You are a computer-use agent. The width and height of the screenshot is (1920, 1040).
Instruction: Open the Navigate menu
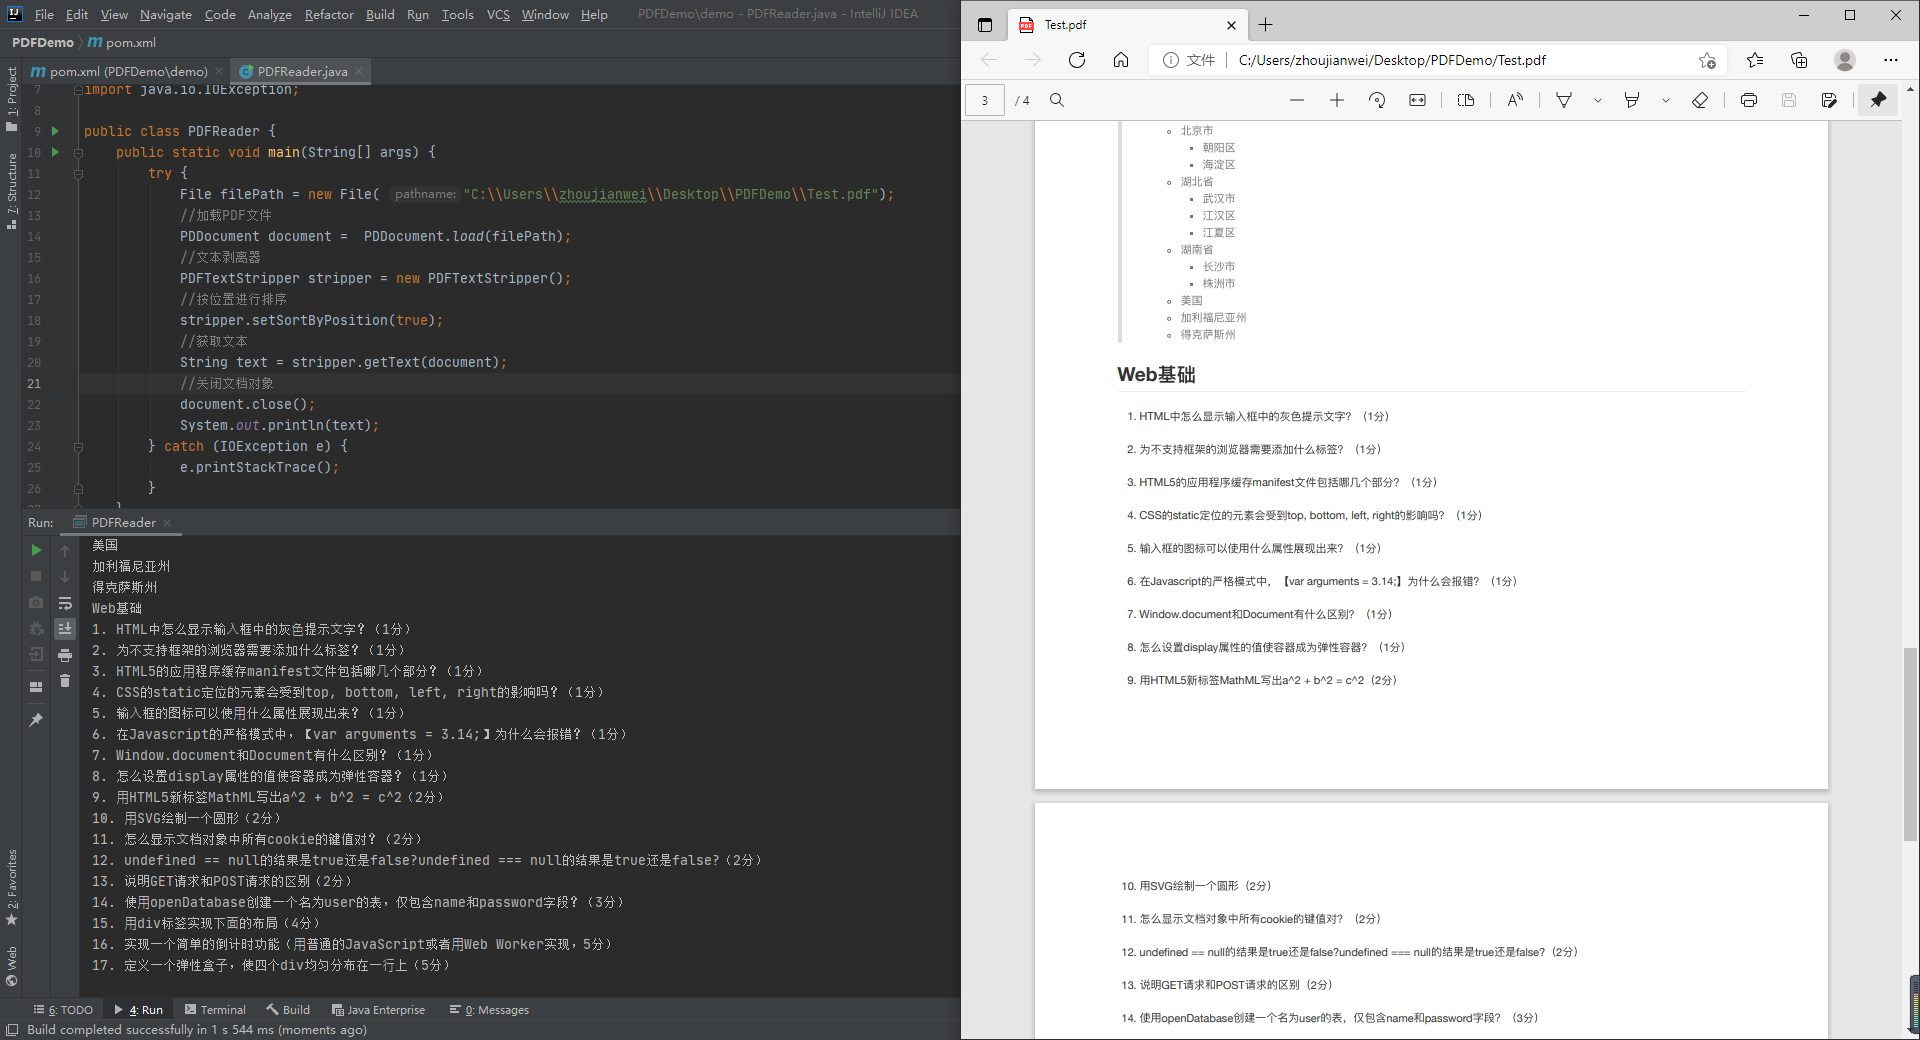pos(165,14)
